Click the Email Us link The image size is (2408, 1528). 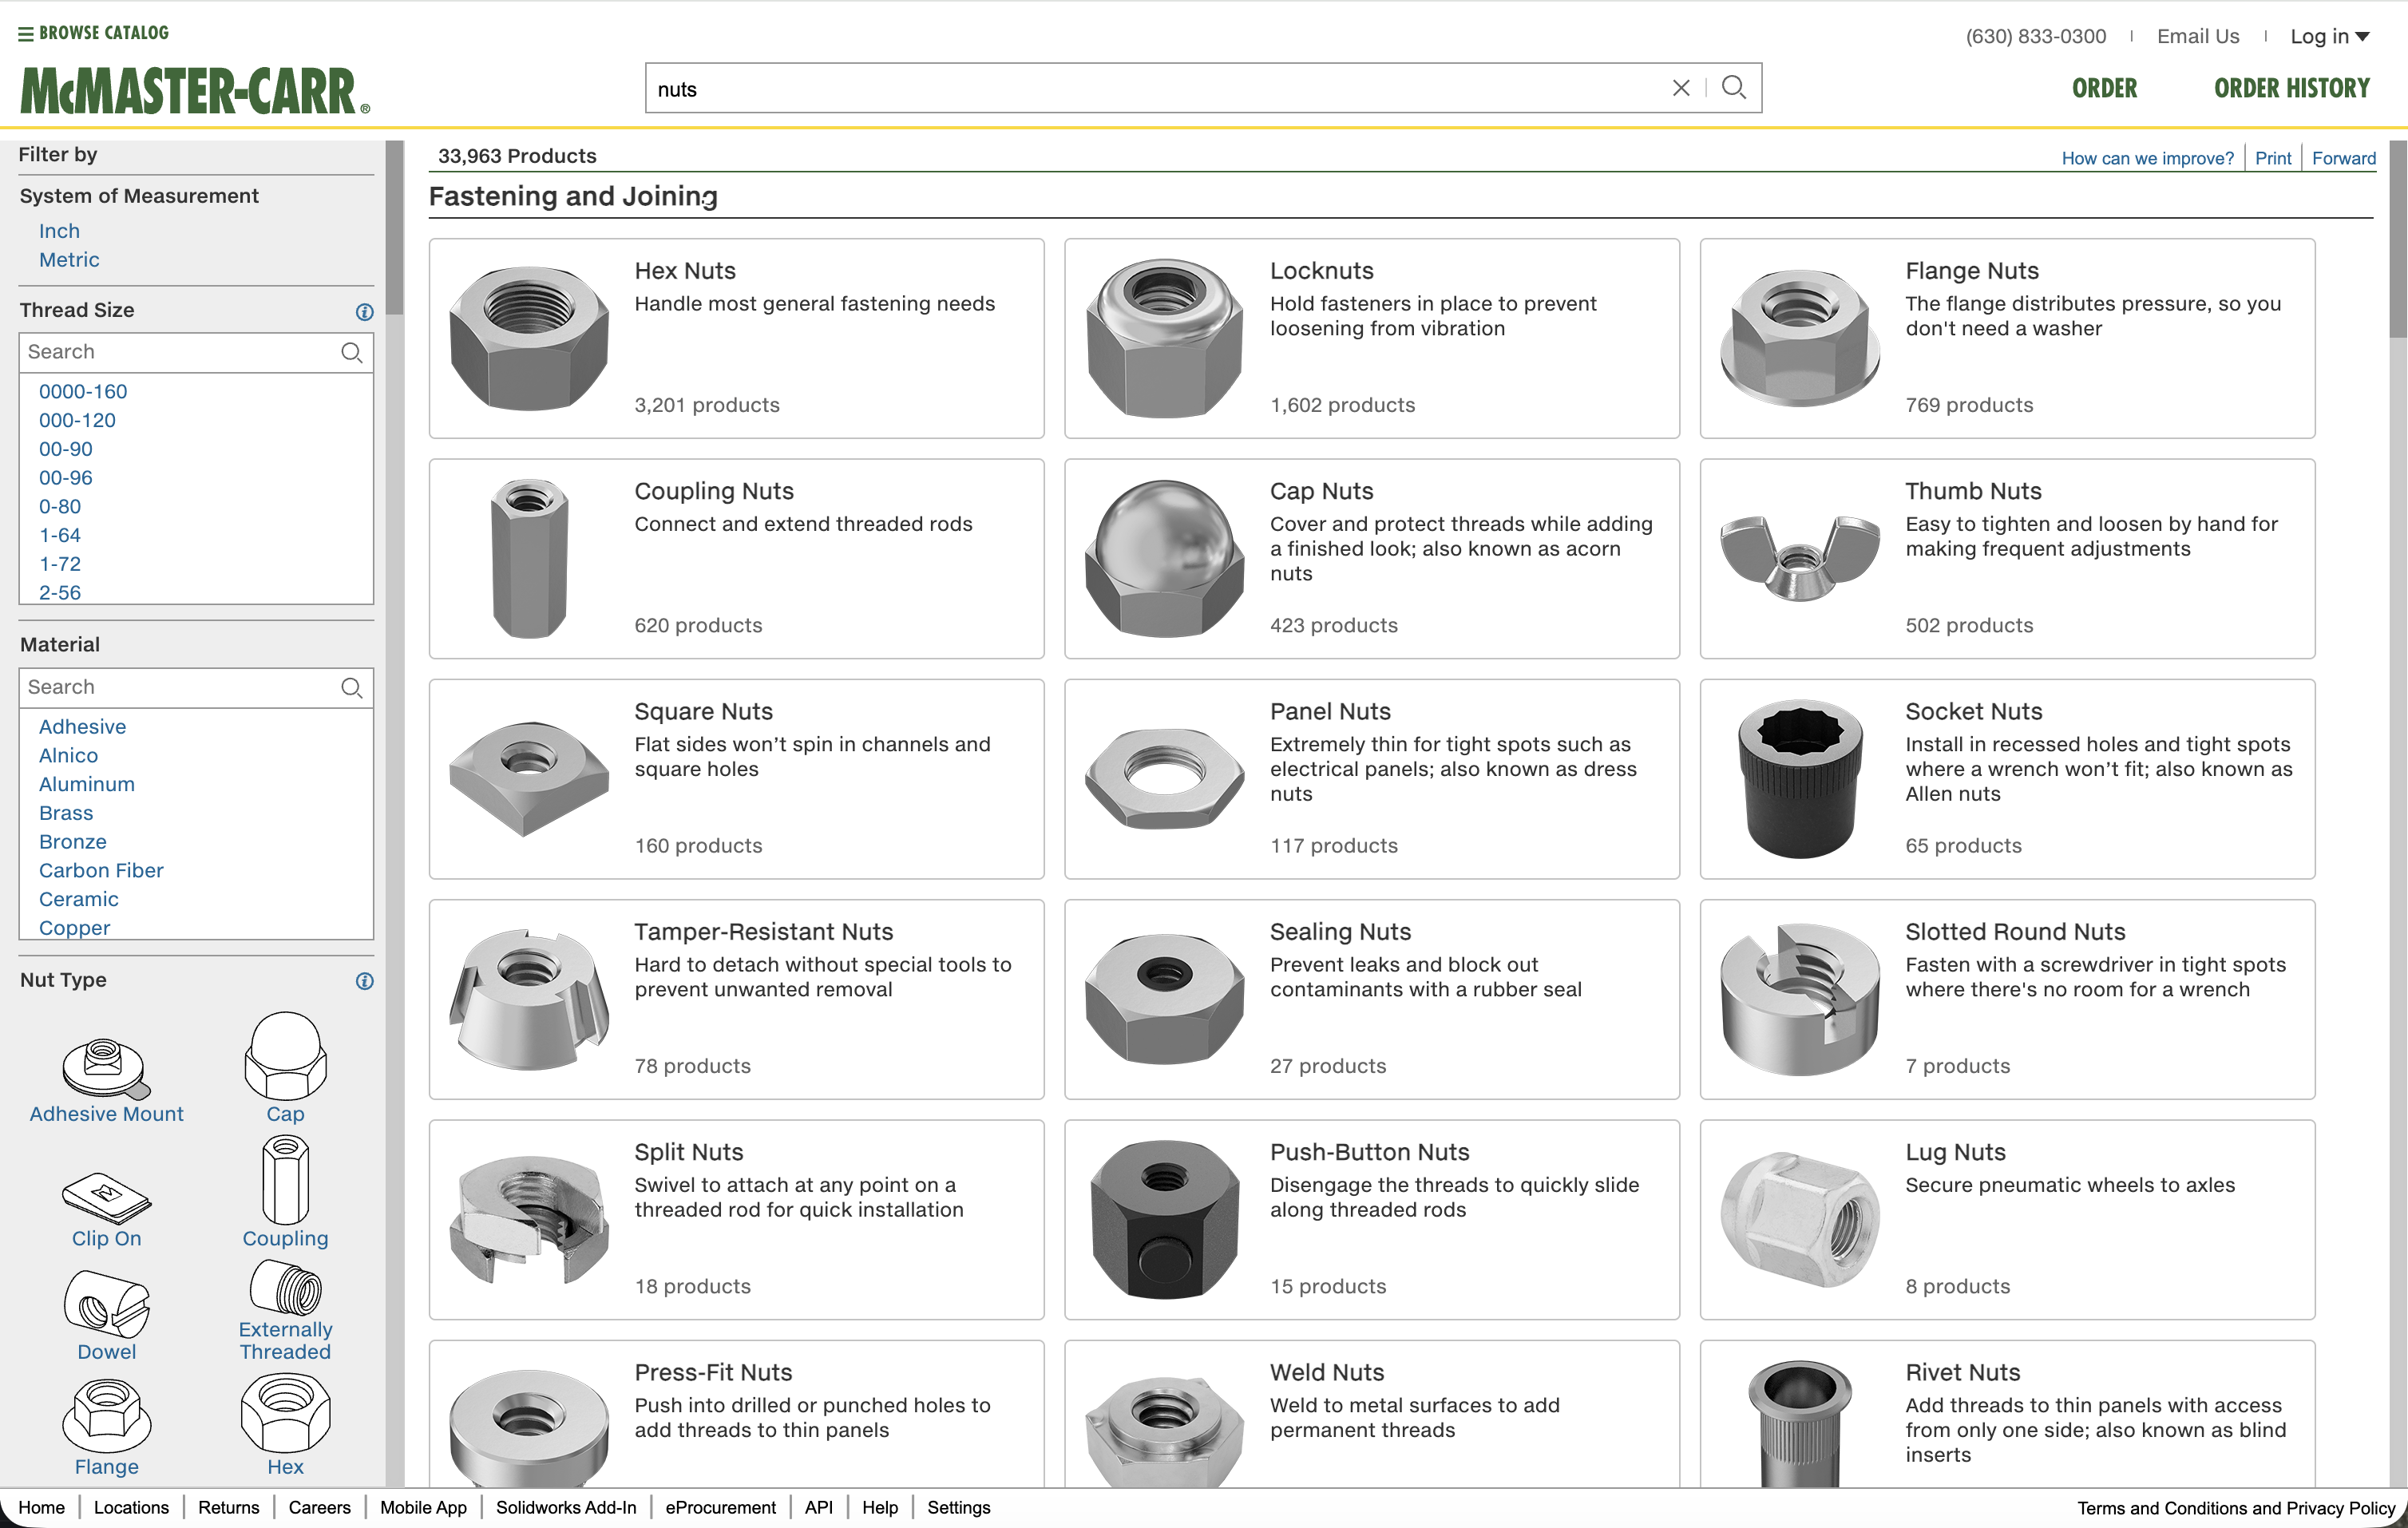pos(2197,36)
